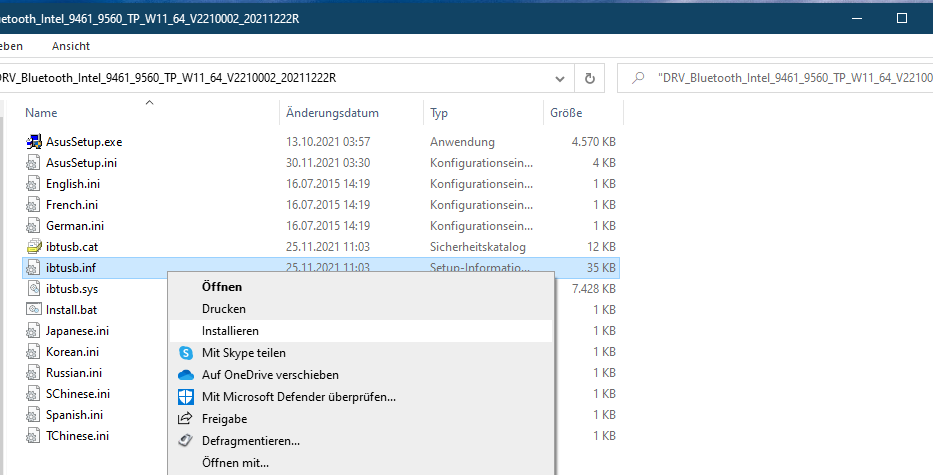Screen dimensions: 933x475
Task: Click the Spanish.ini file icon
Action: click(x=34, y=415)
